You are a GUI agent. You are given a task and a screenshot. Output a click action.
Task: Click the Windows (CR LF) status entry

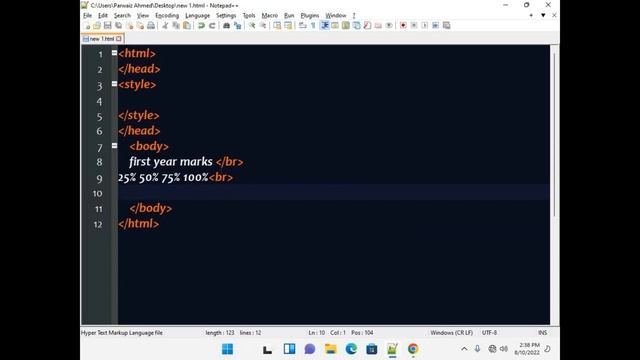tap(451, 333)
